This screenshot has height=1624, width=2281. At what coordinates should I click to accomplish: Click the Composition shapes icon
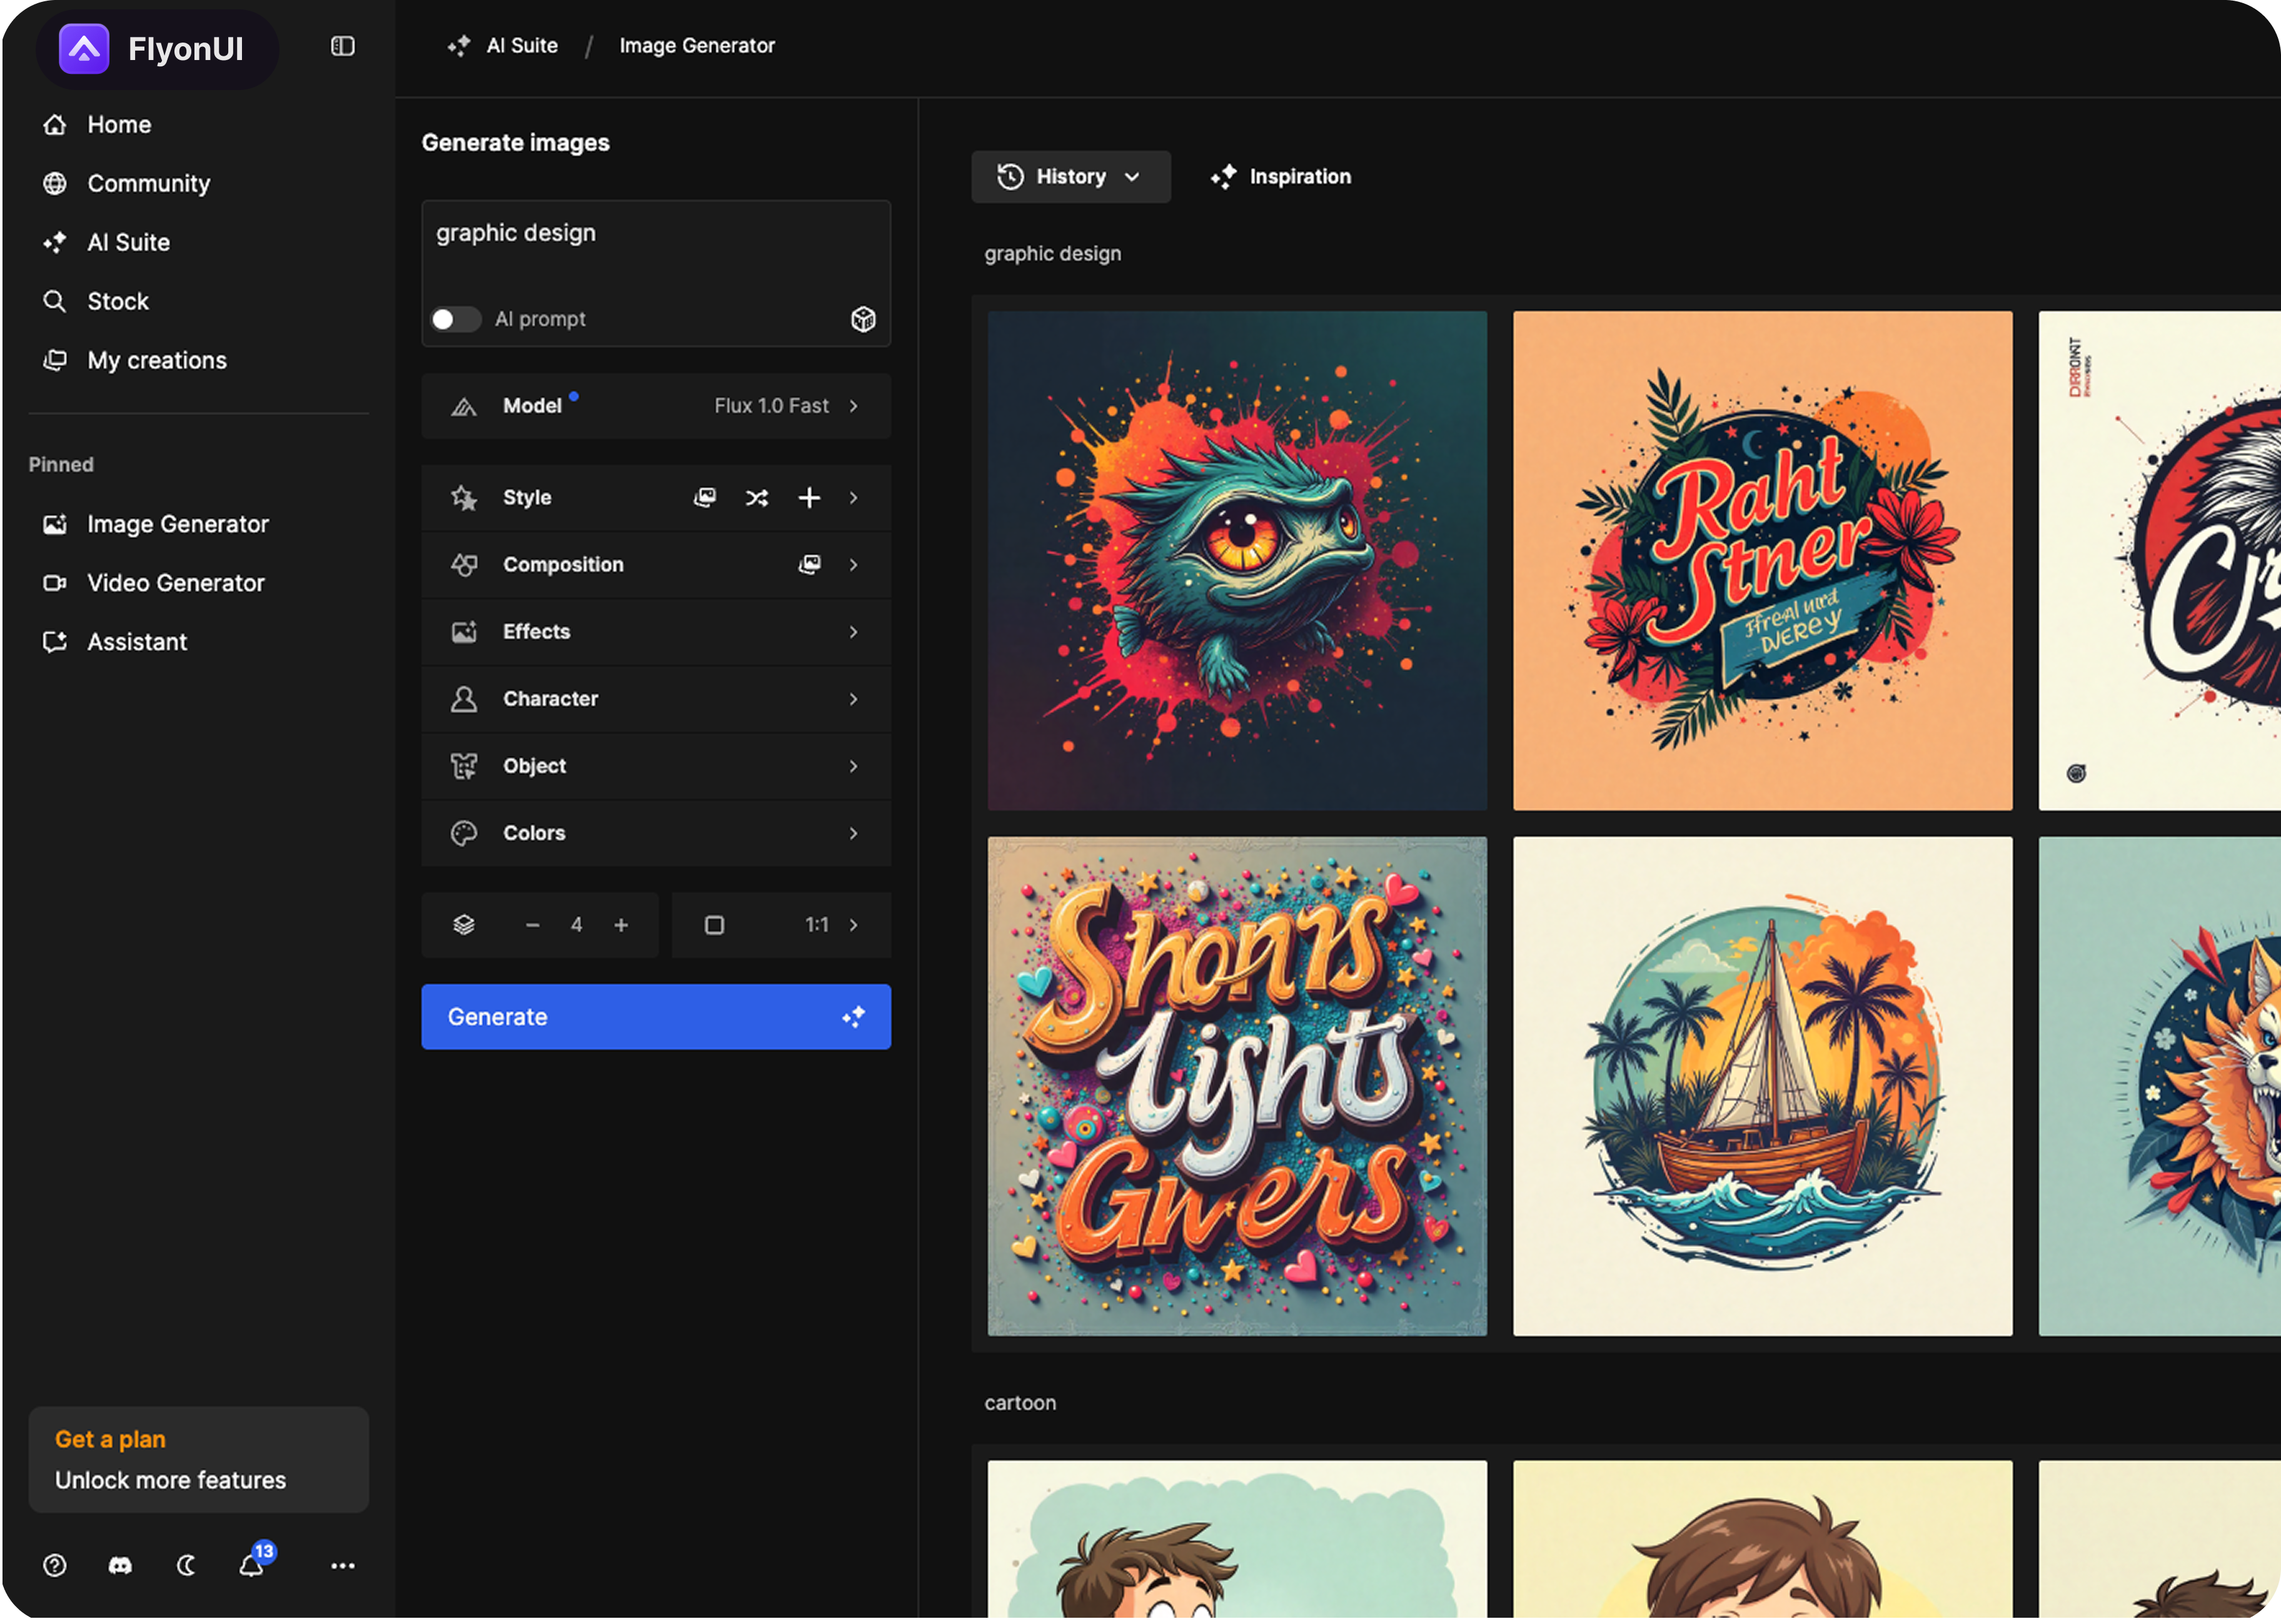pyautogui.click(x=464, y=565)
